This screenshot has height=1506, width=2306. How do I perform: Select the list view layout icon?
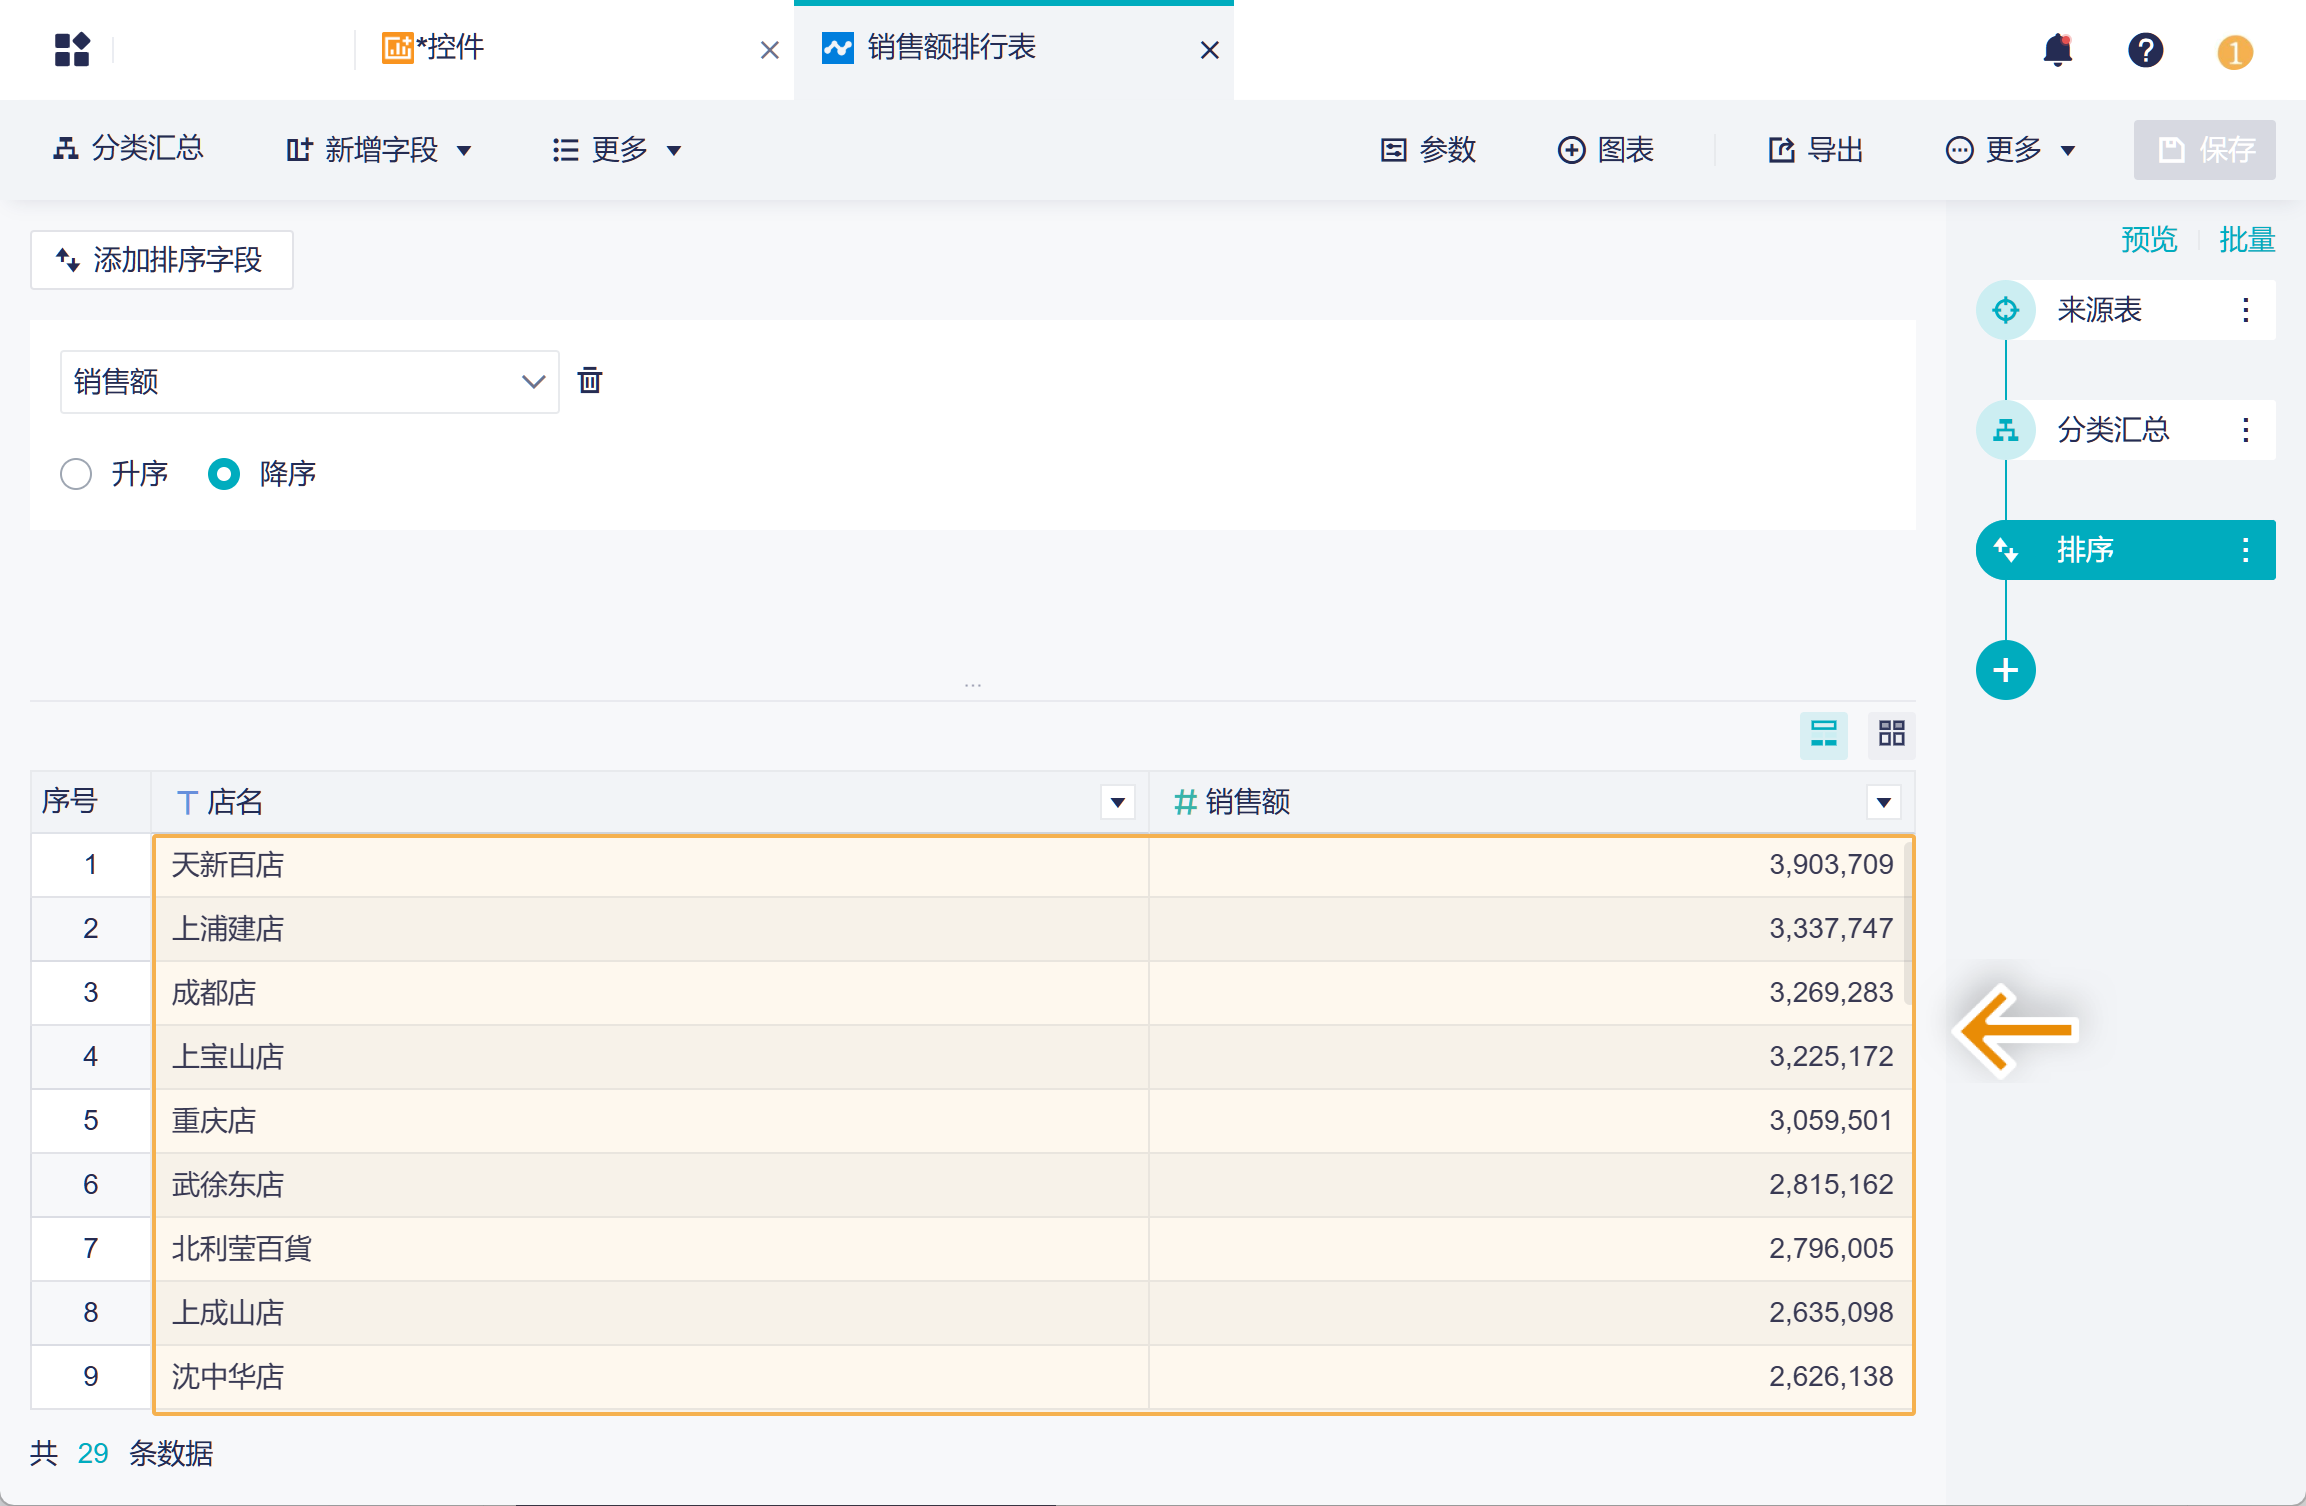[x=1823, y=734]
